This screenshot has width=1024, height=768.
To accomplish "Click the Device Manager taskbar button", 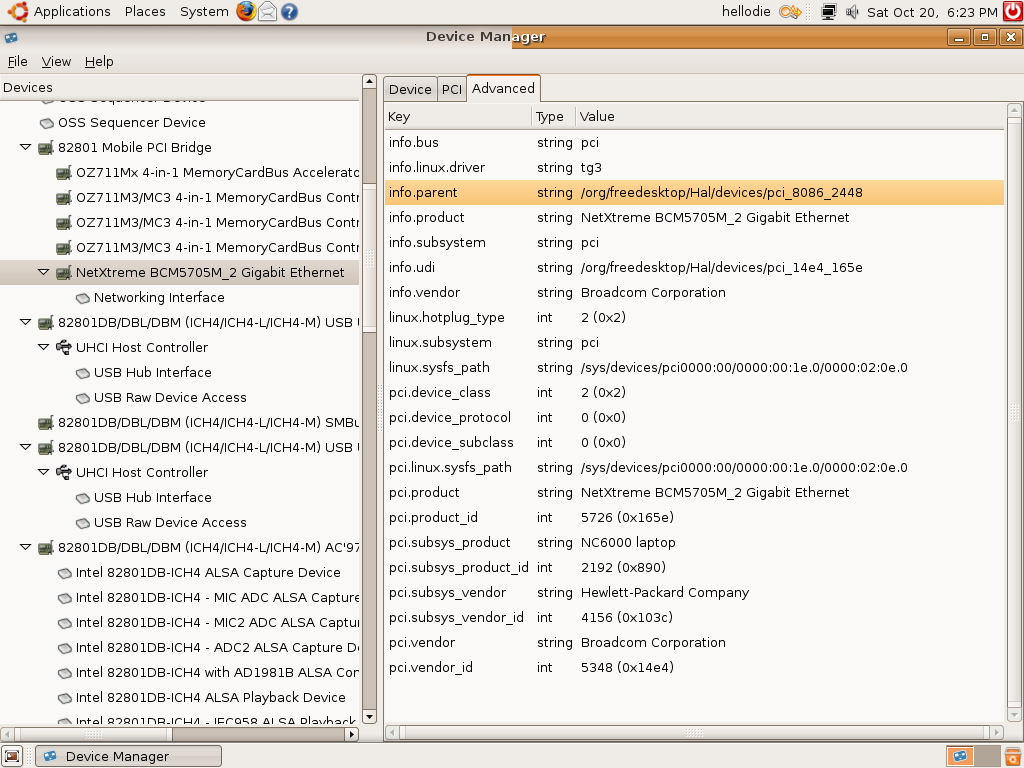I will pos(117,756).
